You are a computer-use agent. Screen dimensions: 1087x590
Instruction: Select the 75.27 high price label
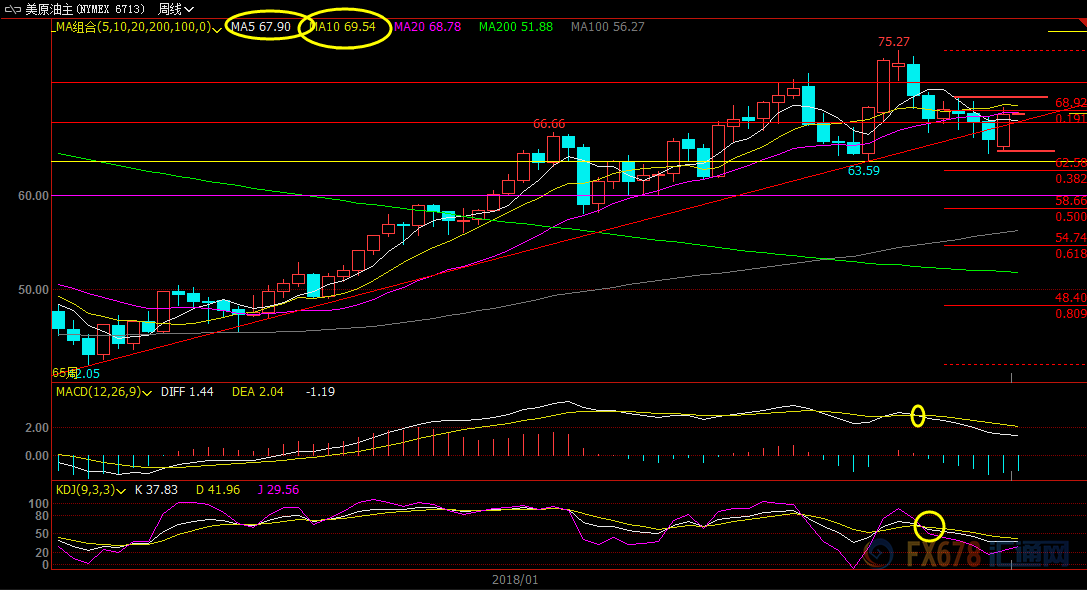tap(894, 42)
